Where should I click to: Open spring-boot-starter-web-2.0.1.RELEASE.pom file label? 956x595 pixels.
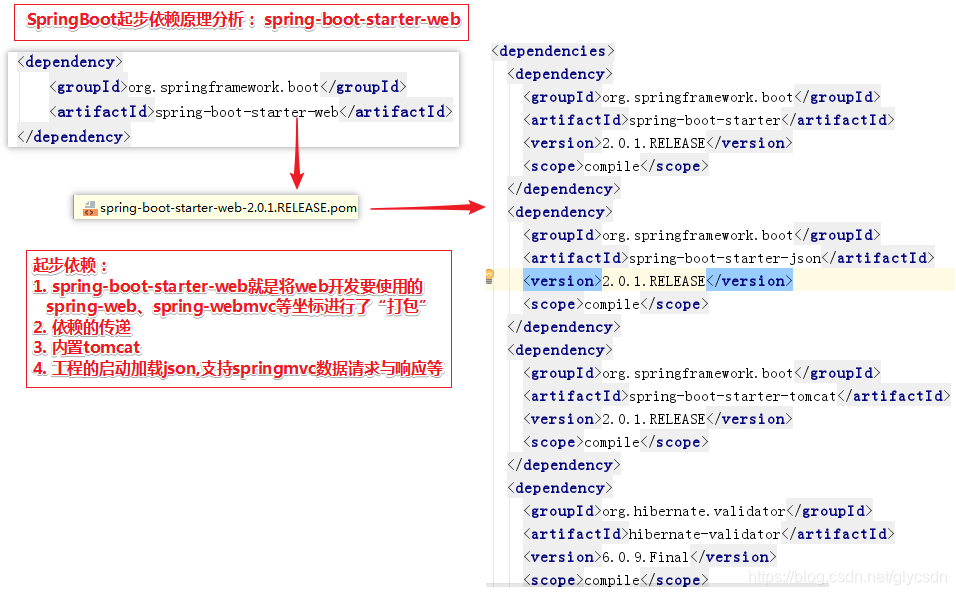click(x=229, y=208)
